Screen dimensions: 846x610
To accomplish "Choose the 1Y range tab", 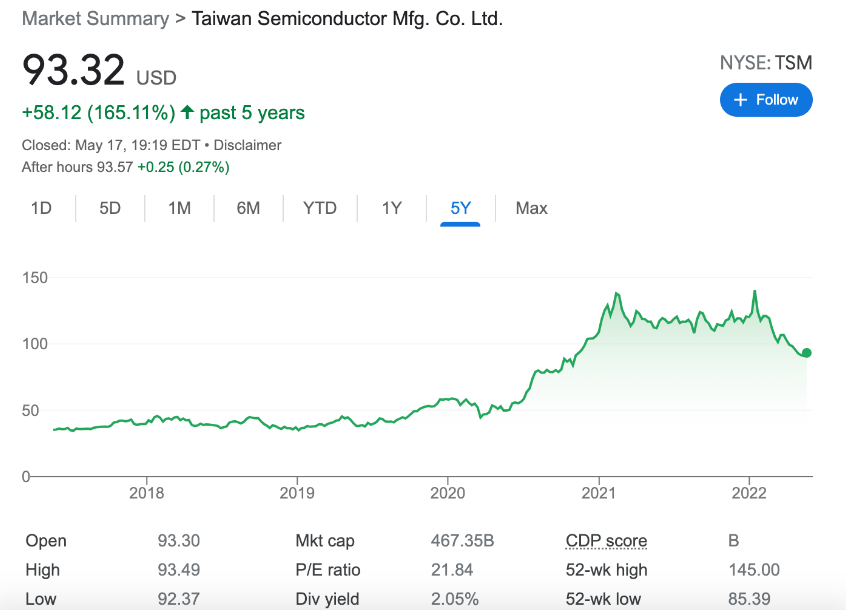I will tap(392, 208).
